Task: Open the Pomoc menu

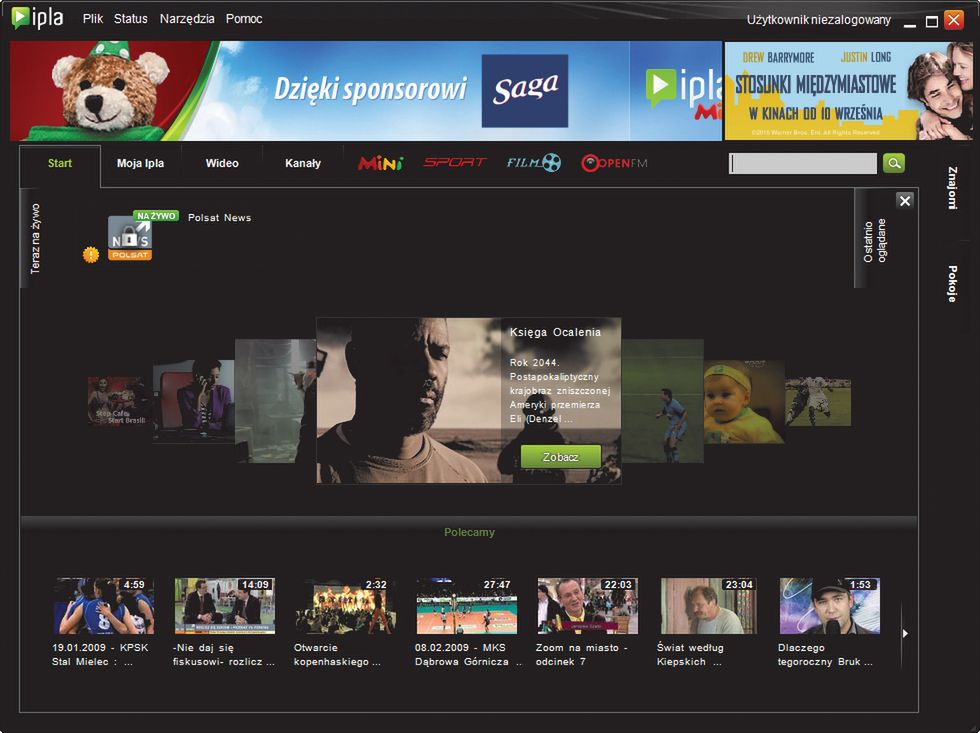Action: click(244, 19)
